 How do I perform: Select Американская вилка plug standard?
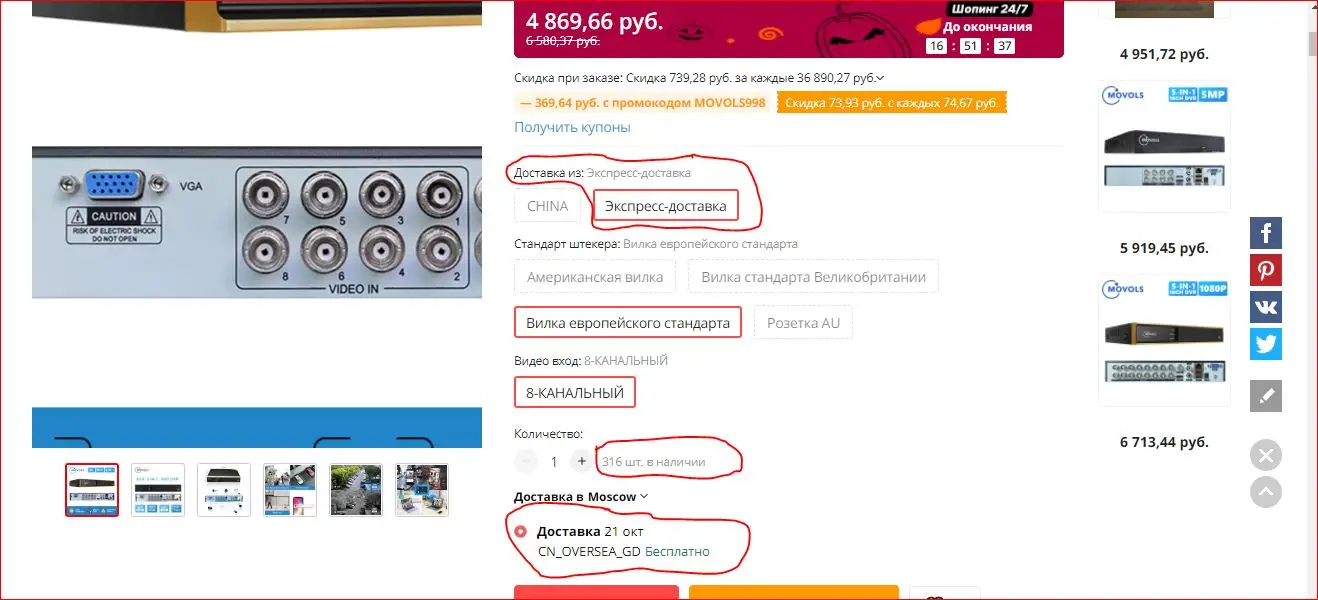pyautogui.click(x=595, y=277)
